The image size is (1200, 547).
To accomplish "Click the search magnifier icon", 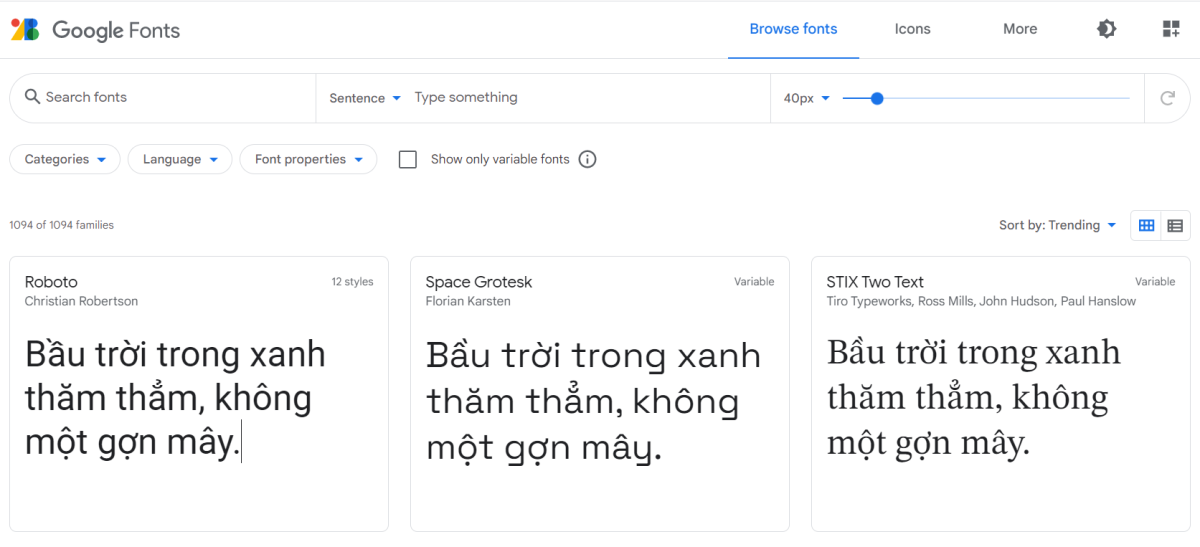I will point(32,97).
